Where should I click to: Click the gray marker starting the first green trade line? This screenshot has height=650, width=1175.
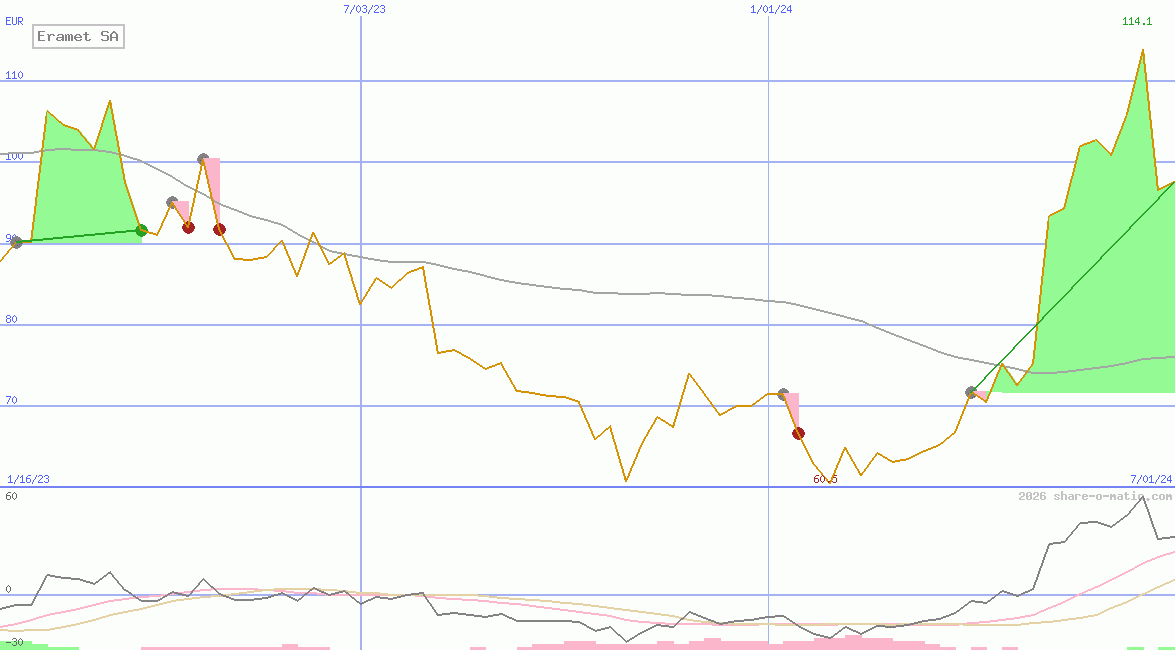click(16, 242)
